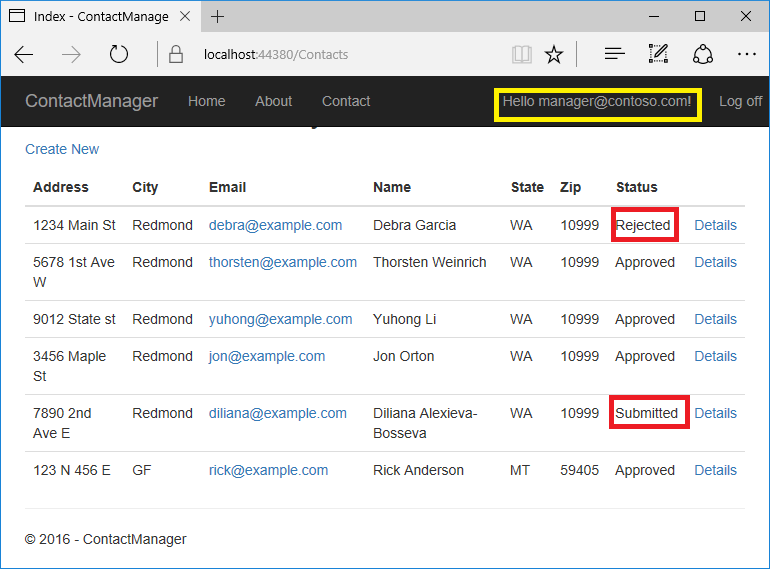The height and width of the screenshot is (569, 770).
Task: Click the Make a Web Note icon
Action: (658, 54)
